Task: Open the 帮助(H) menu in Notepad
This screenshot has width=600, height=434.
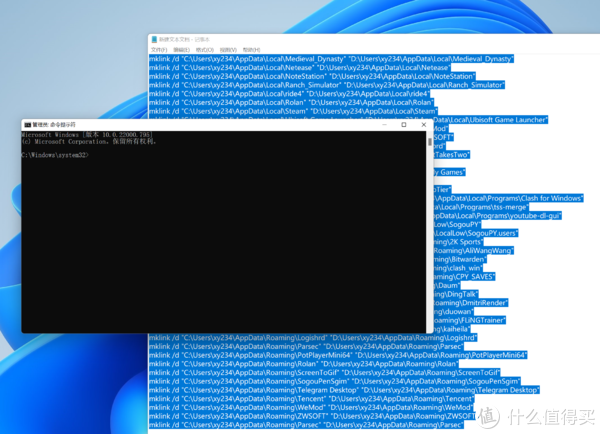Action: click(251, 50)
